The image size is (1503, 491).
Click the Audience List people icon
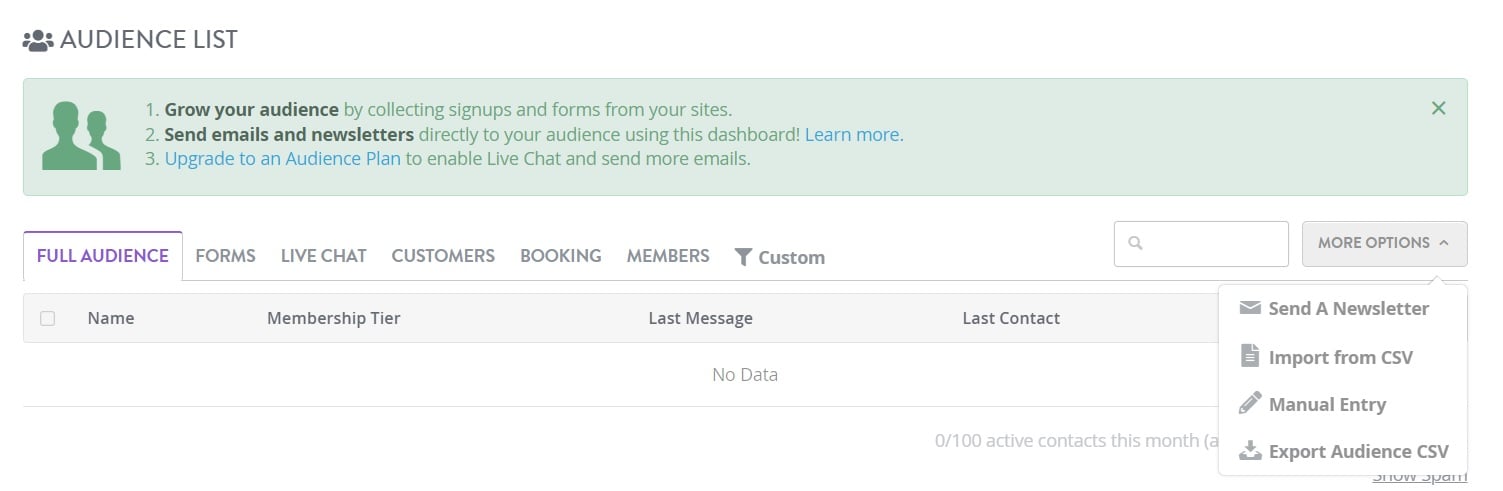38,41
